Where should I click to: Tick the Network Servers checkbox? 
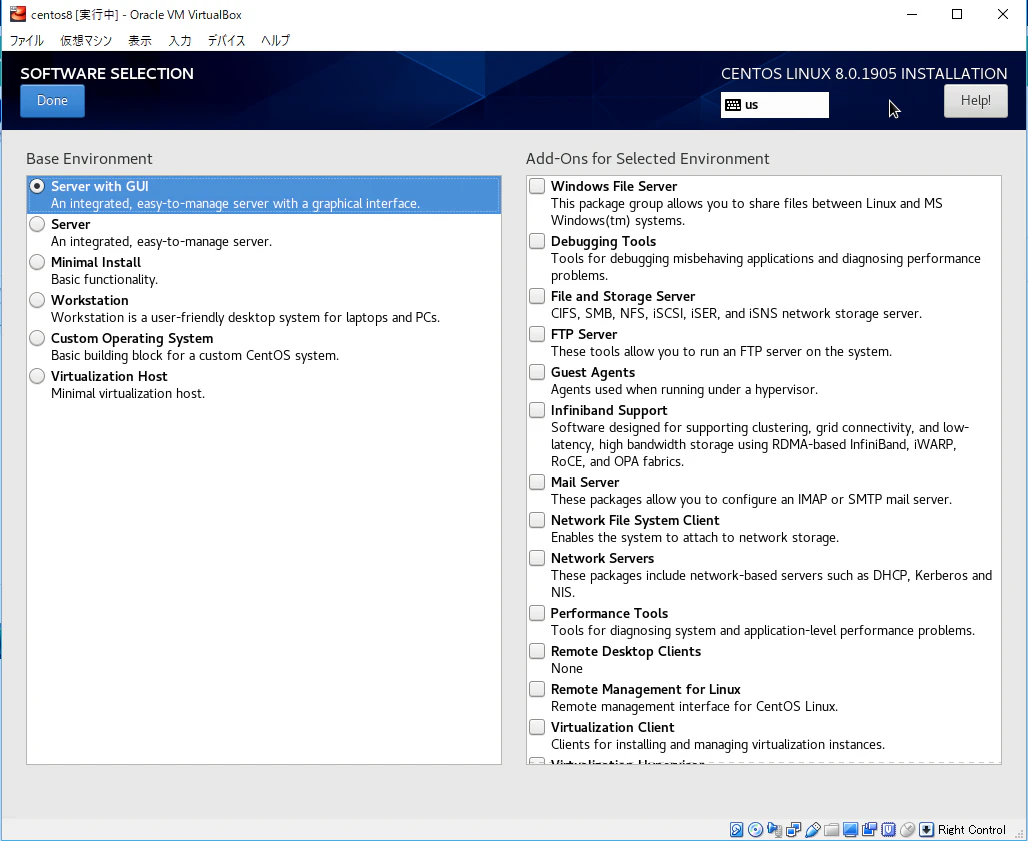pos(537,558)
